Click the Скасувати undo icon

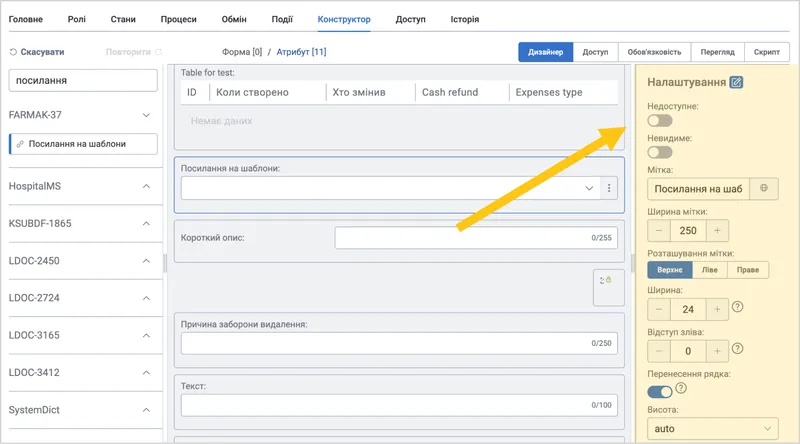13,52
